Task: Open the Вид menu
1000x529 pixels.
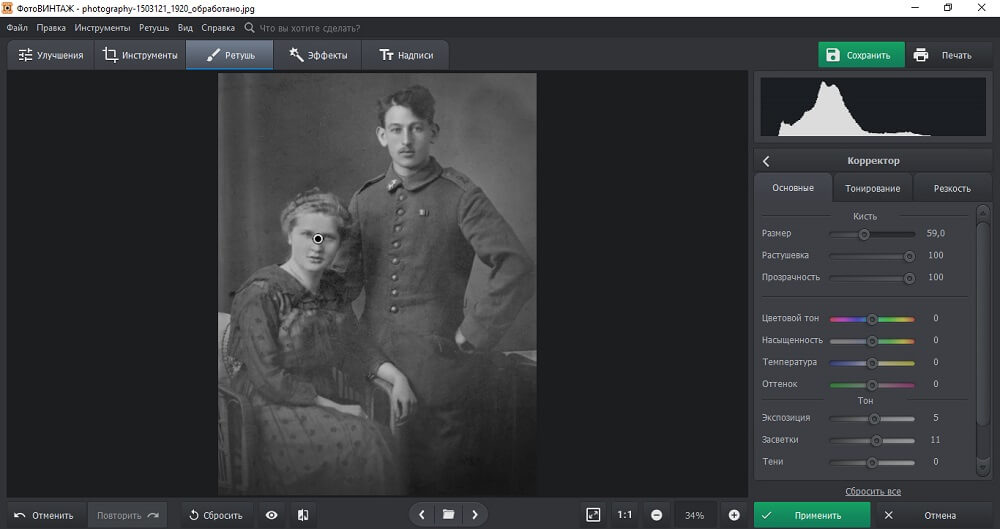Action: tap(185, 28)
